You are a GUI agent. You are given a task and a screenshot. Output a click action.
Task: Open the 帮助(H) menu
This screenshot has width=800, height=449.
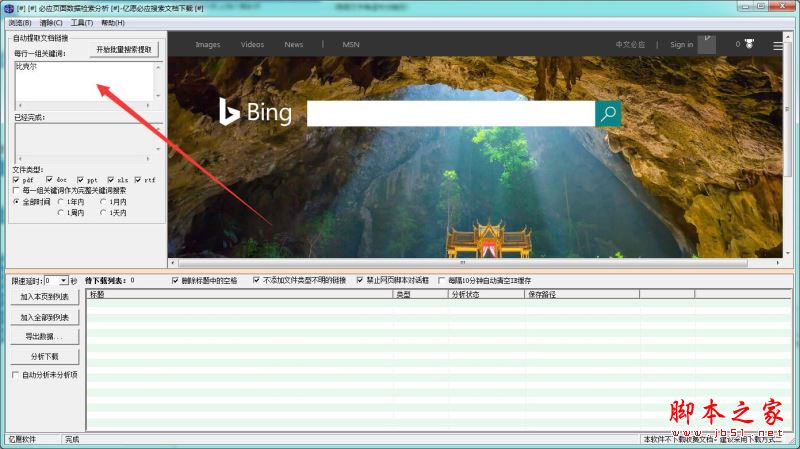click(113, 23)
